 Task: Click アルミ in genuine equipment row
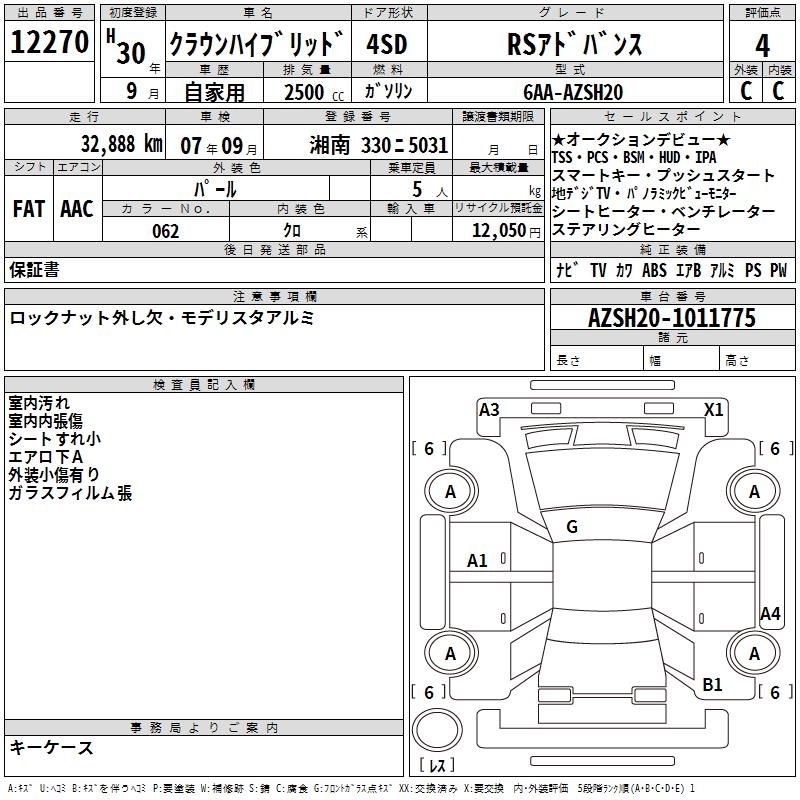point(722,270)
